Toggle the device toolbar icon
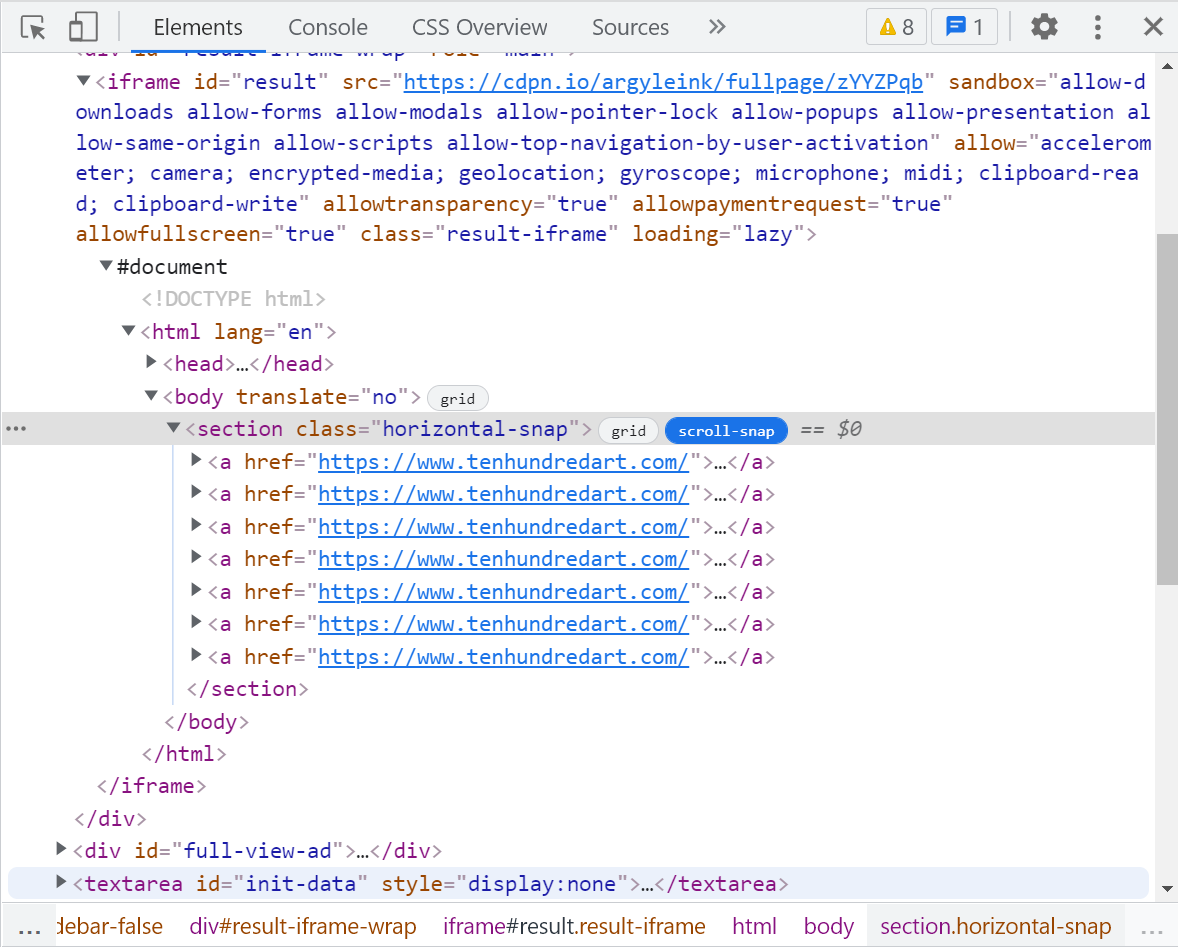Screen dimensions: 1178x947 coord(82,27)
